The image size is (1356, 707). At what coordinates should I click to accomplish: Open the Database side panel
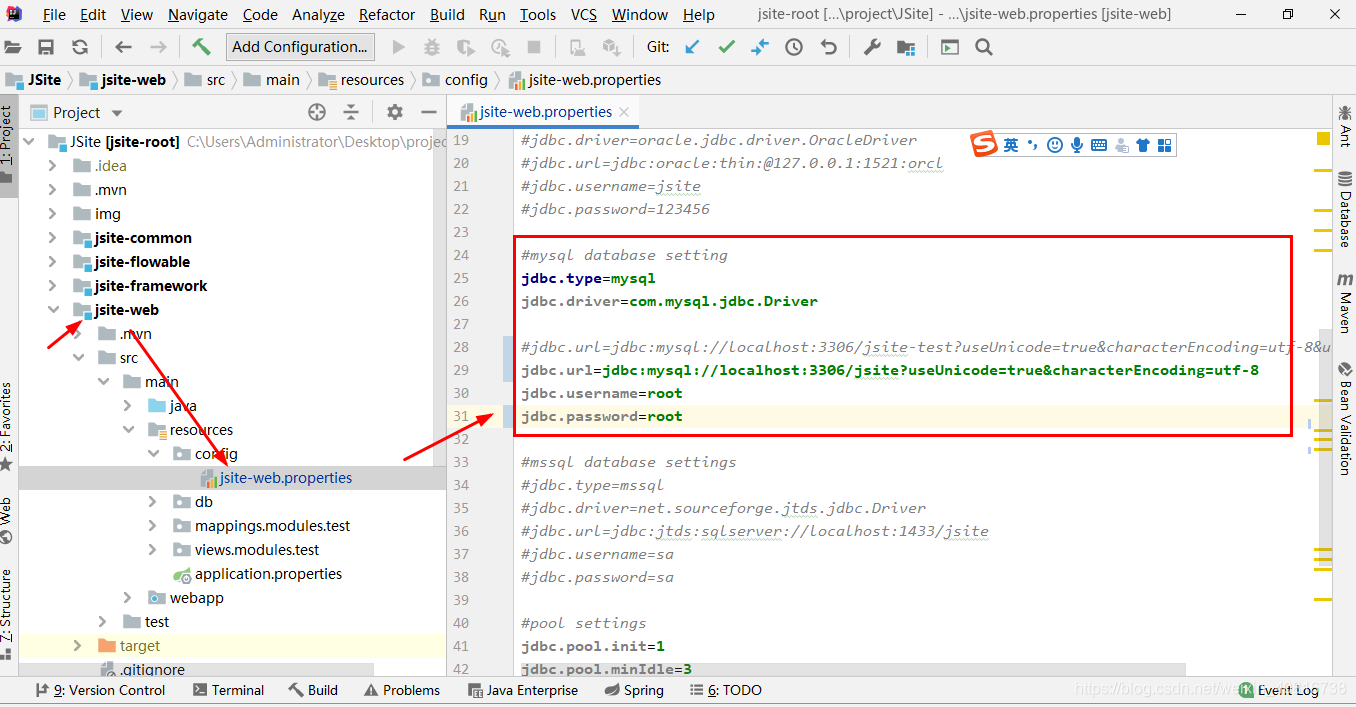1345,210
